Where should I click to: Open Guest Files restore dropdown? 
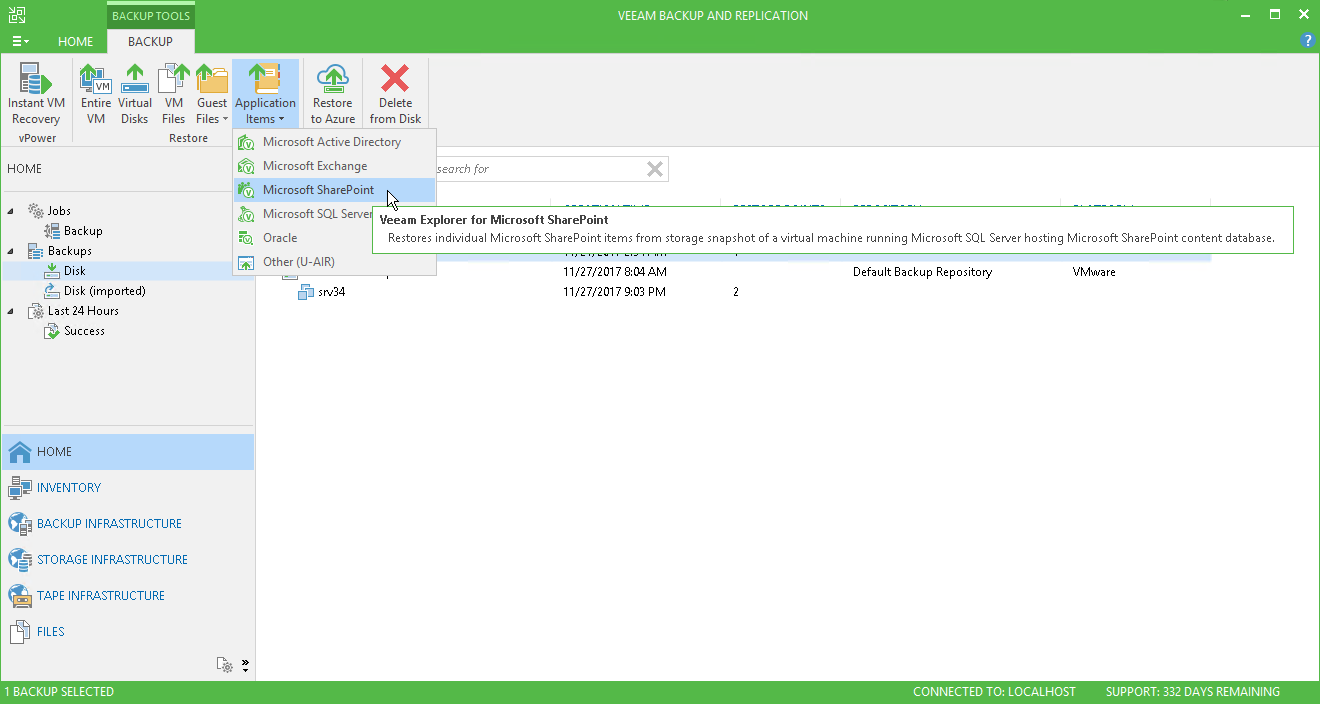(x=212, y=94)
